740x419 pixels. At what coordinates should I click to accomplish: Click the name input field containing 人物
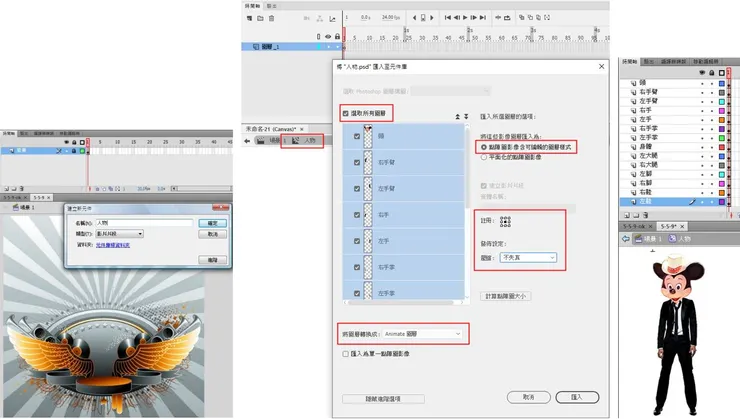(144, 223)
